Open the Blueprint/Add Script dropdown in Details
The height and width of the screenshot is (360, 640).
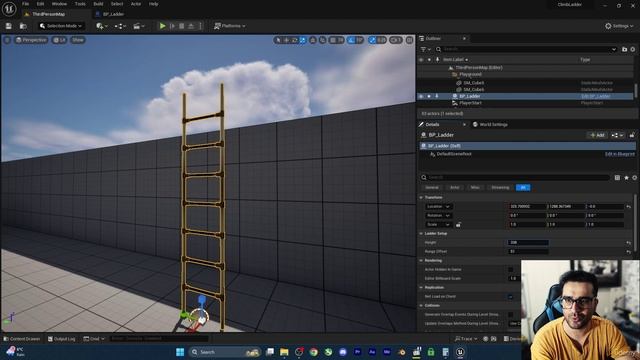[617, 135]
